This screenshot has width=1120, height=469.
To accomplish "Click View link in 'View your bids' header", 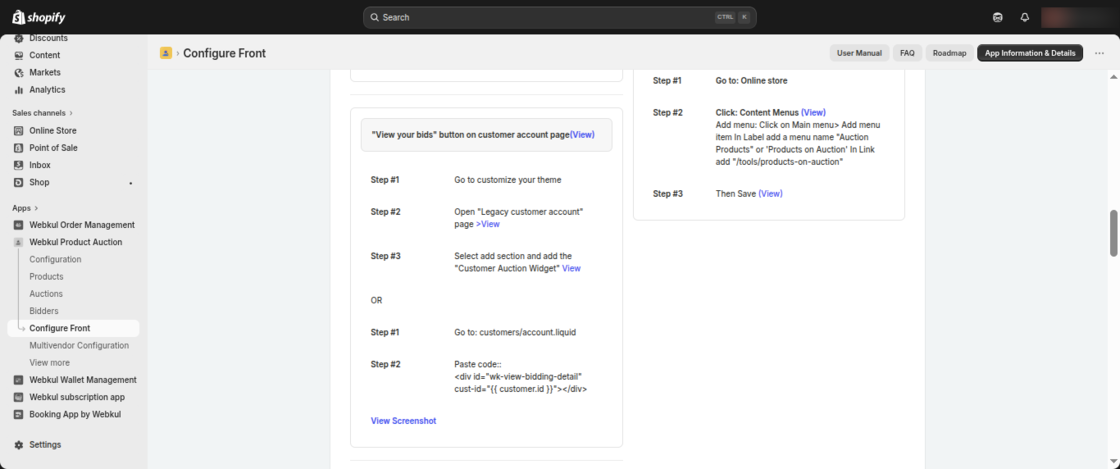I will point(582,134).
